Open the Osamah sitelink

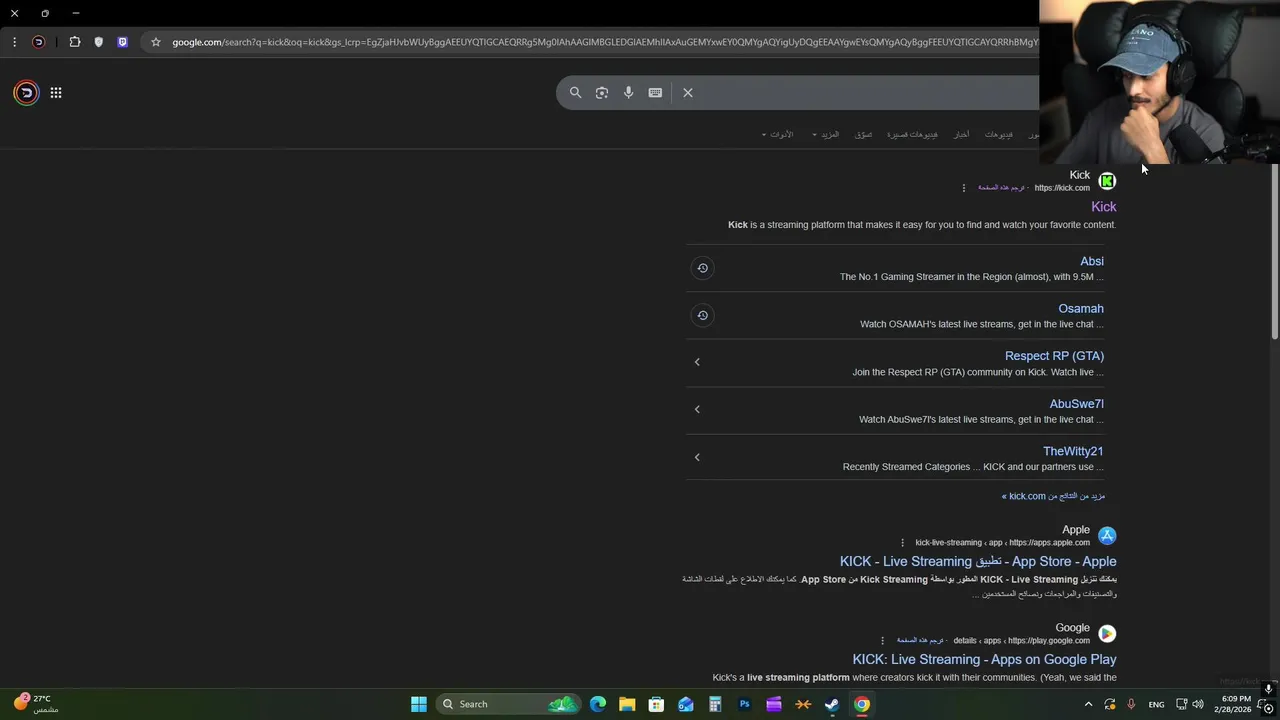1081,308
